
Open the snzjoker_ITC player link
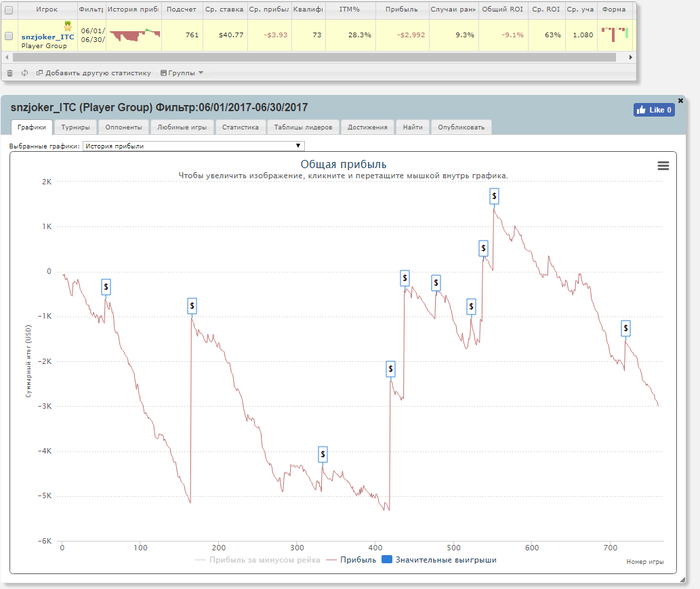48,37
